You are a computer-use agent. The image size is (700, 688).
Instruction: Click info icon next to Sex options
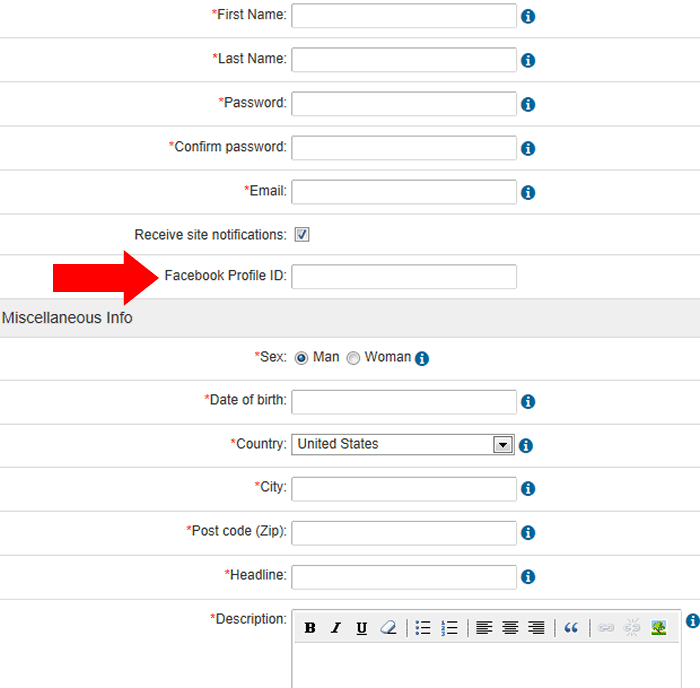click(422, 359)
